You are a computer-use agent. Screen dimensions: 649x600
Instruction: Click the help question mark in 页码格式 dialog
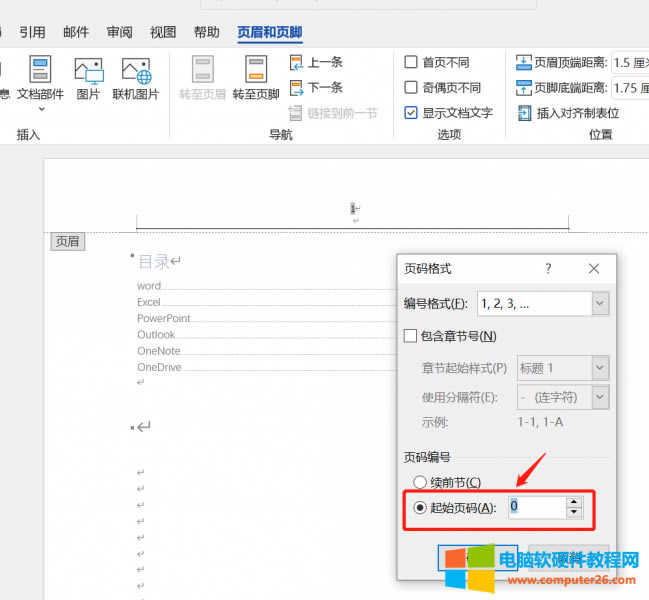point(548,269)
